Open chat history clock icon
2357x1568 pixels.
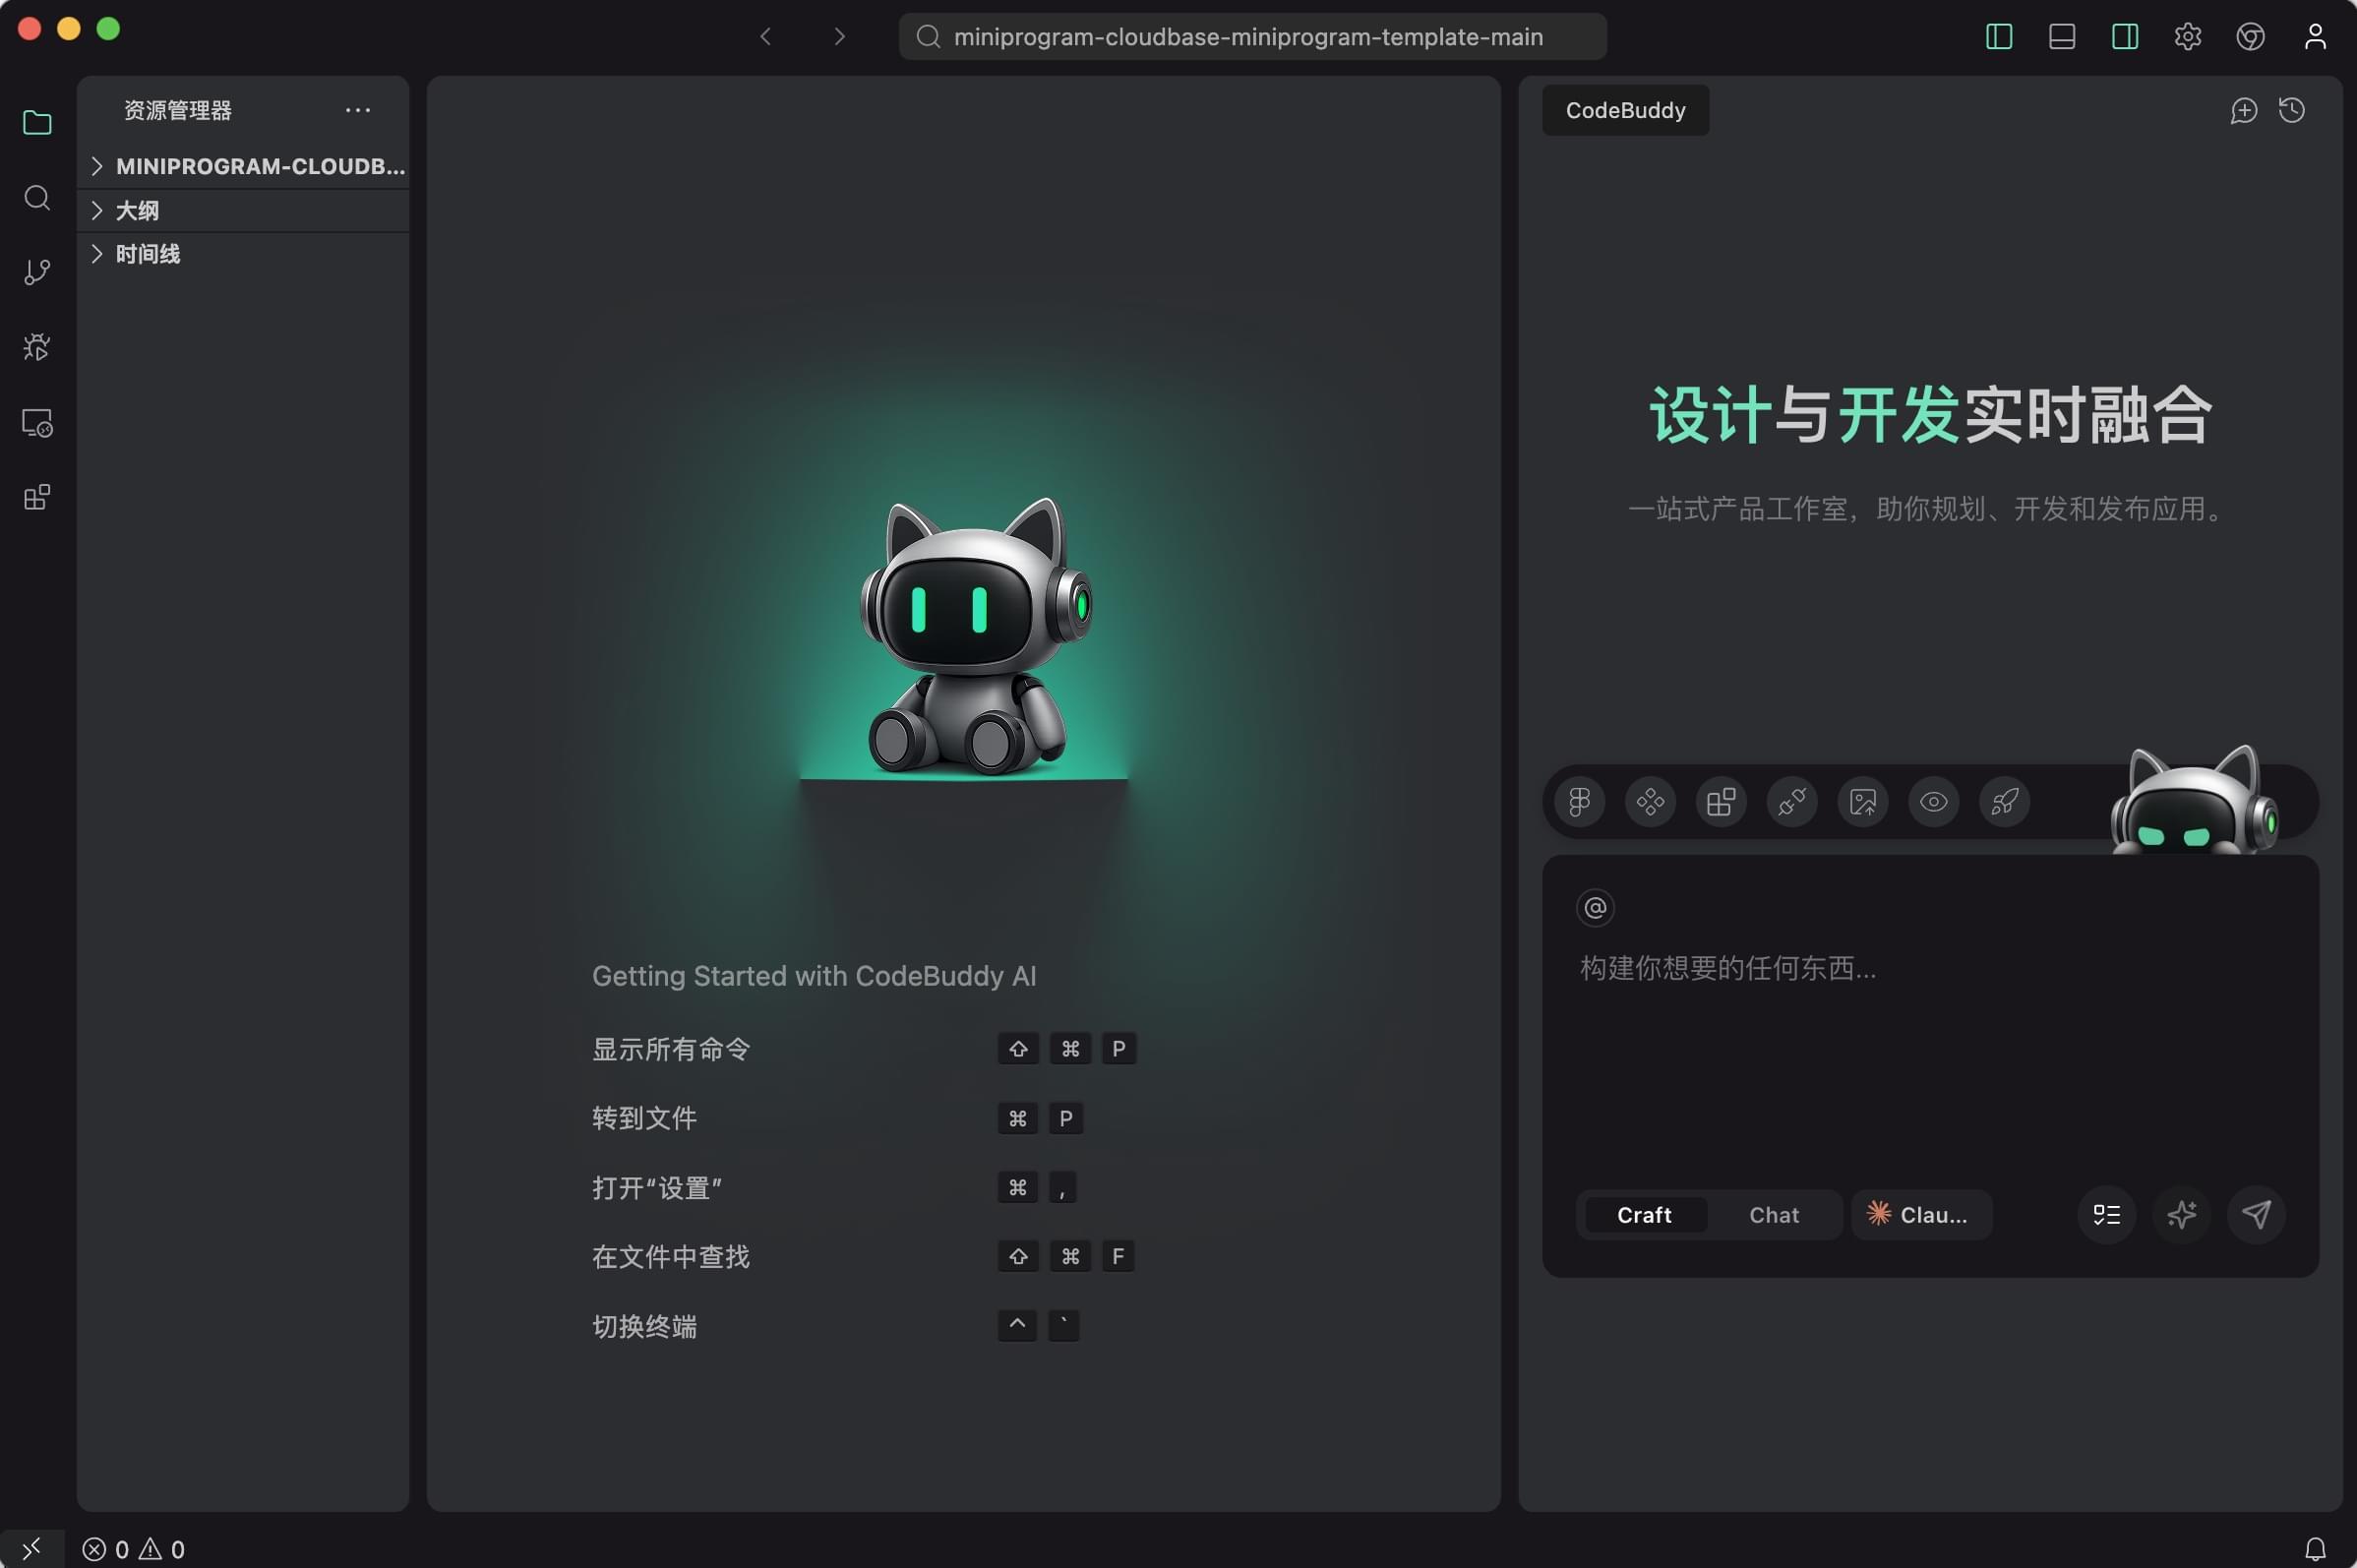[x=2292, y=110]
